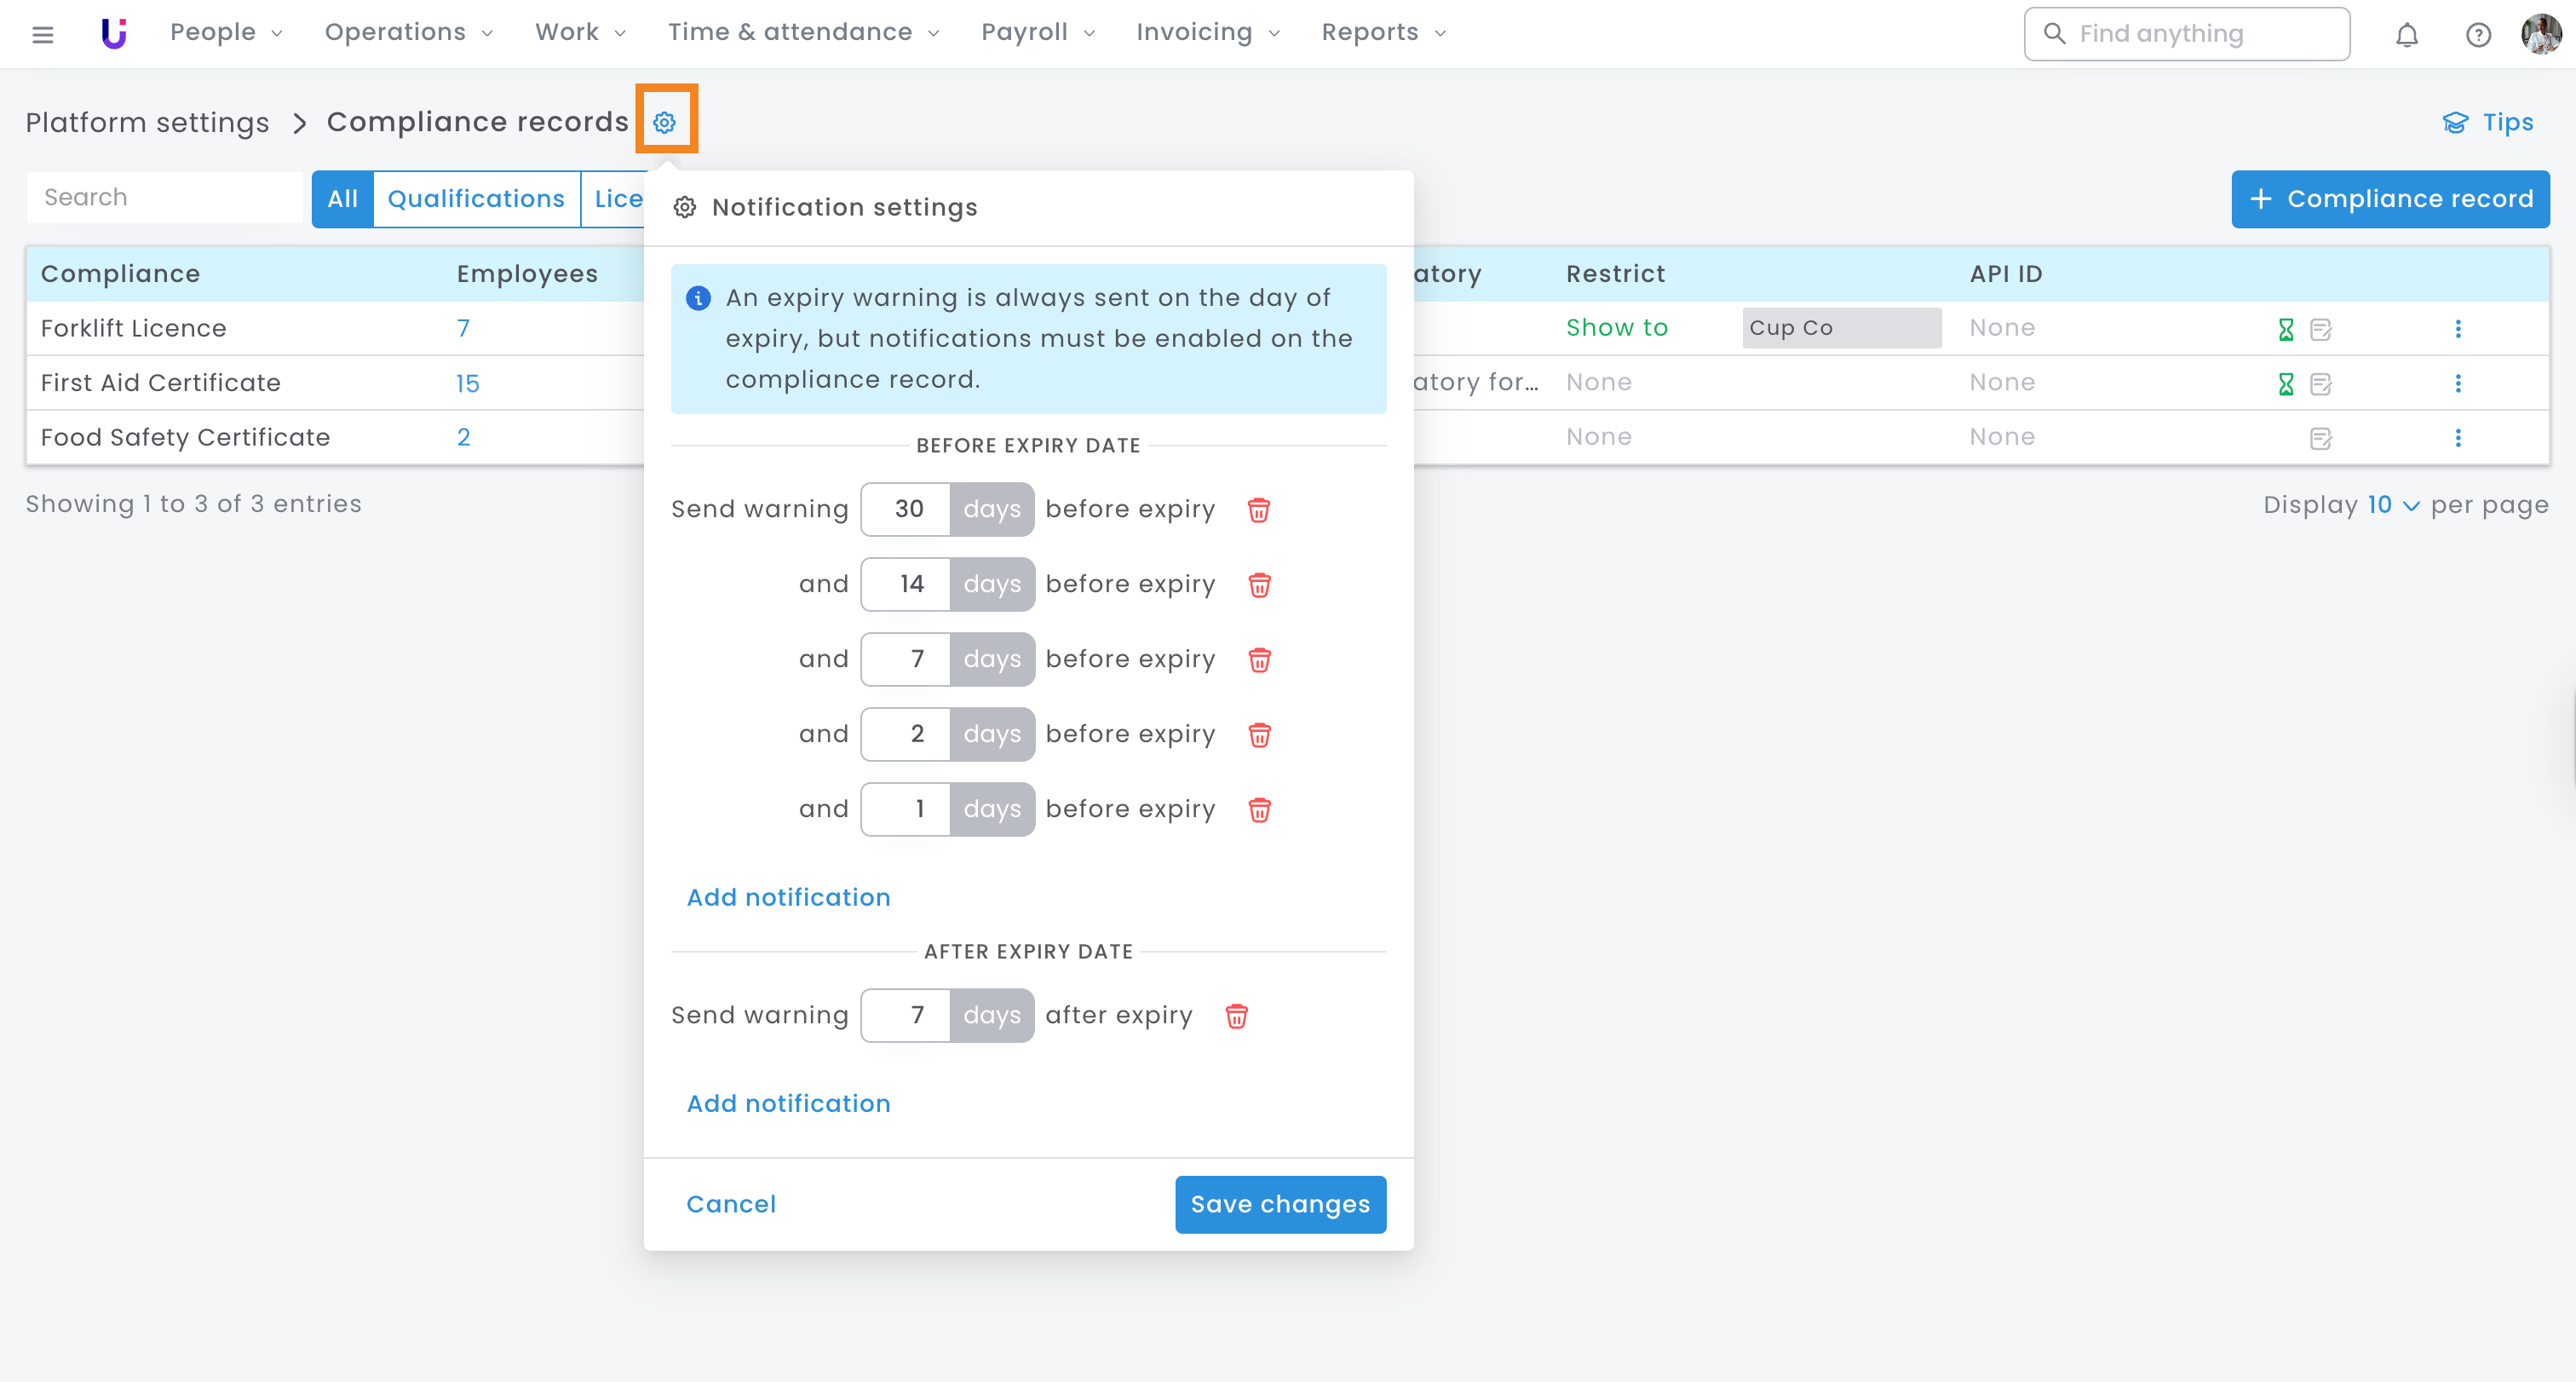Click the notification settings gear icon

(665, 122)
